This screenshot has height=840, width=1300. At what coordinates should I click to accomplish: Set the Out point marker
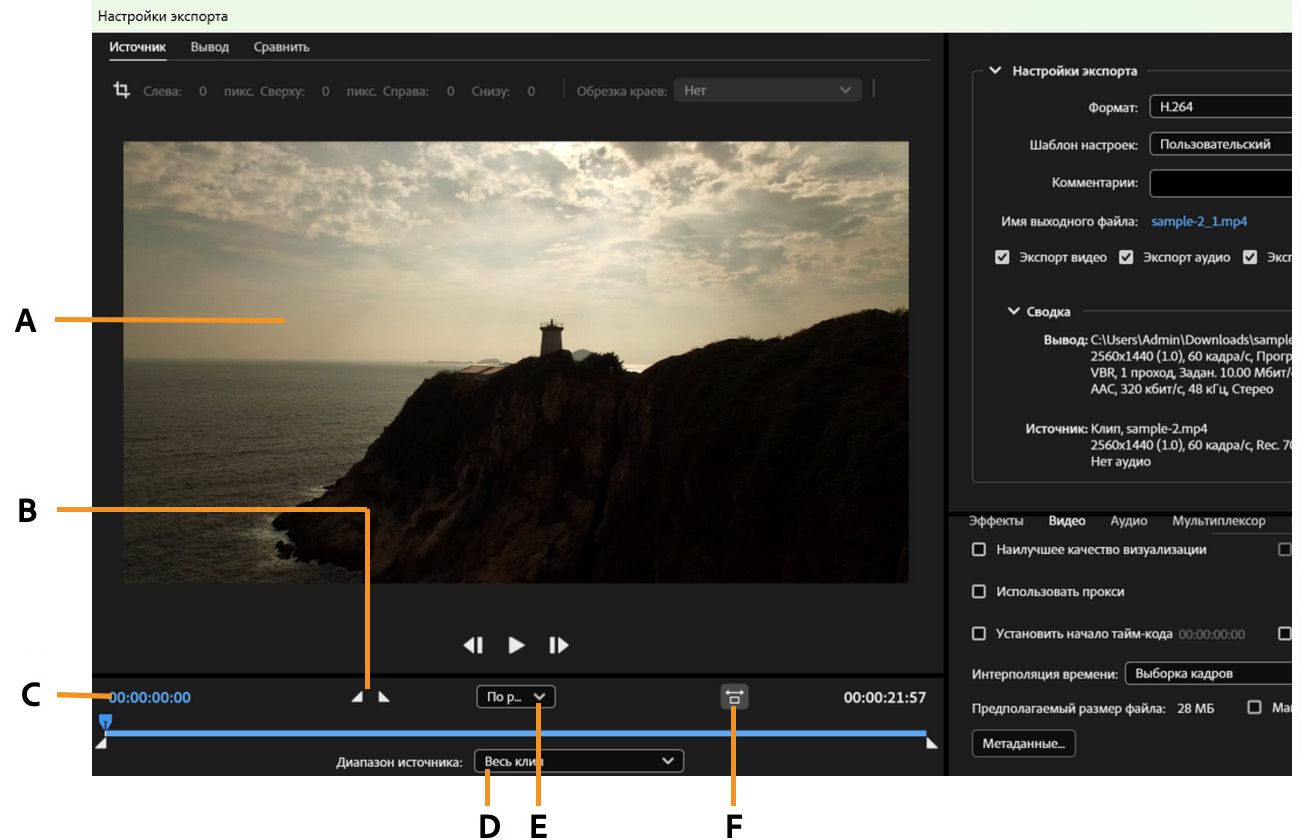tap(384, 697)
